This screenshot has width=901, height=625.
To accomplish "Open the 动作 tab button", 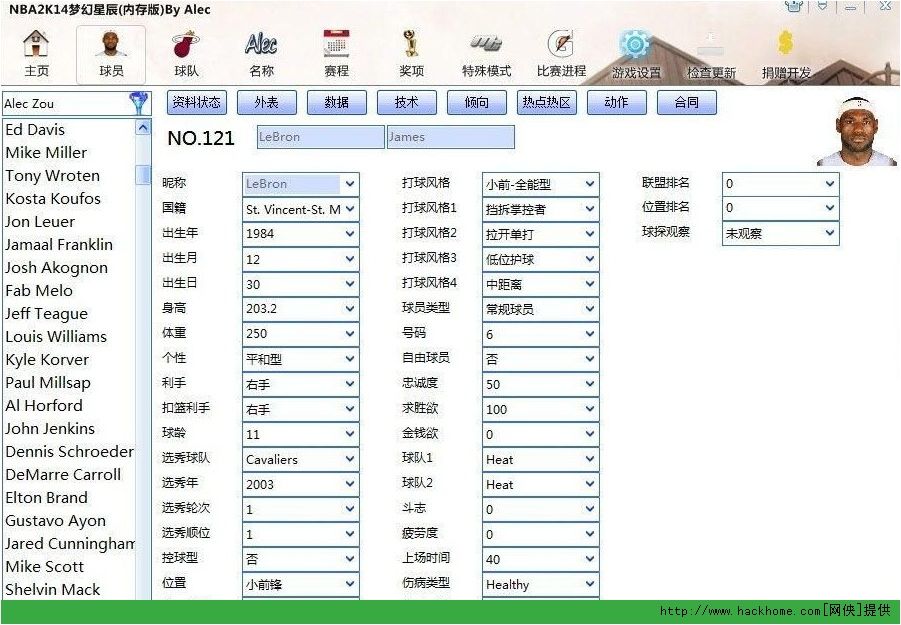I will coord(617,103).
